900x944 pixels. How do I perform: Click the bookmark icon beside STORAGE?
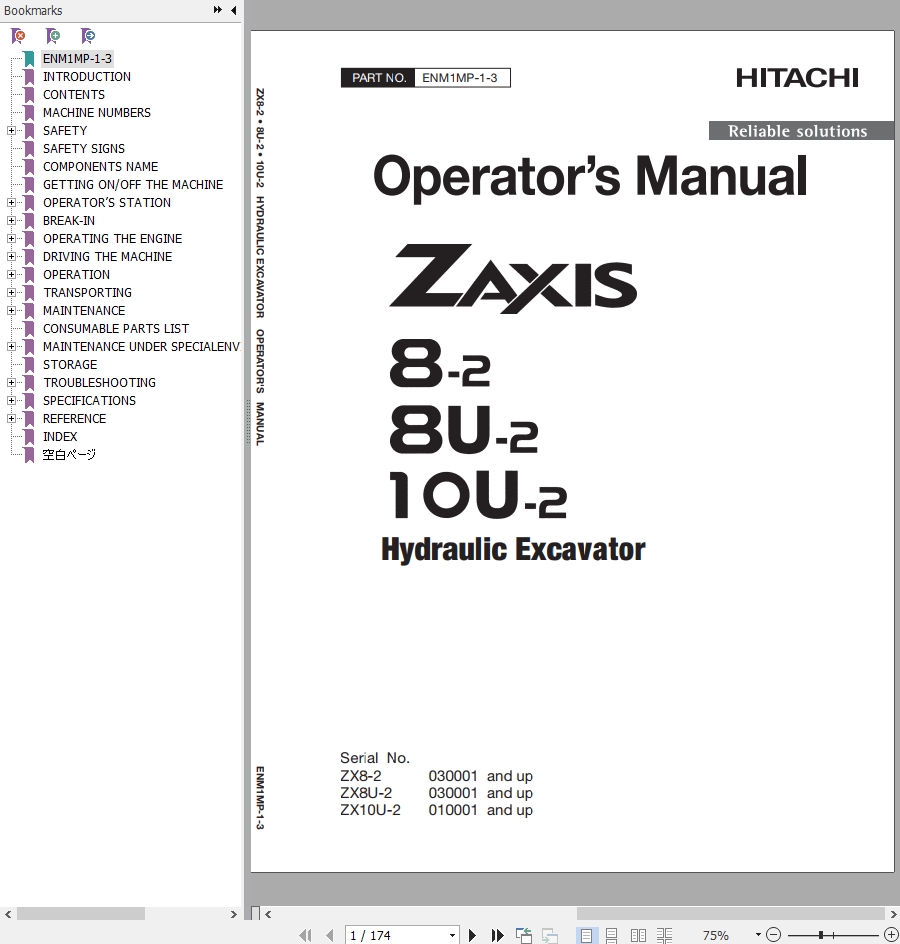coord(29,365)
